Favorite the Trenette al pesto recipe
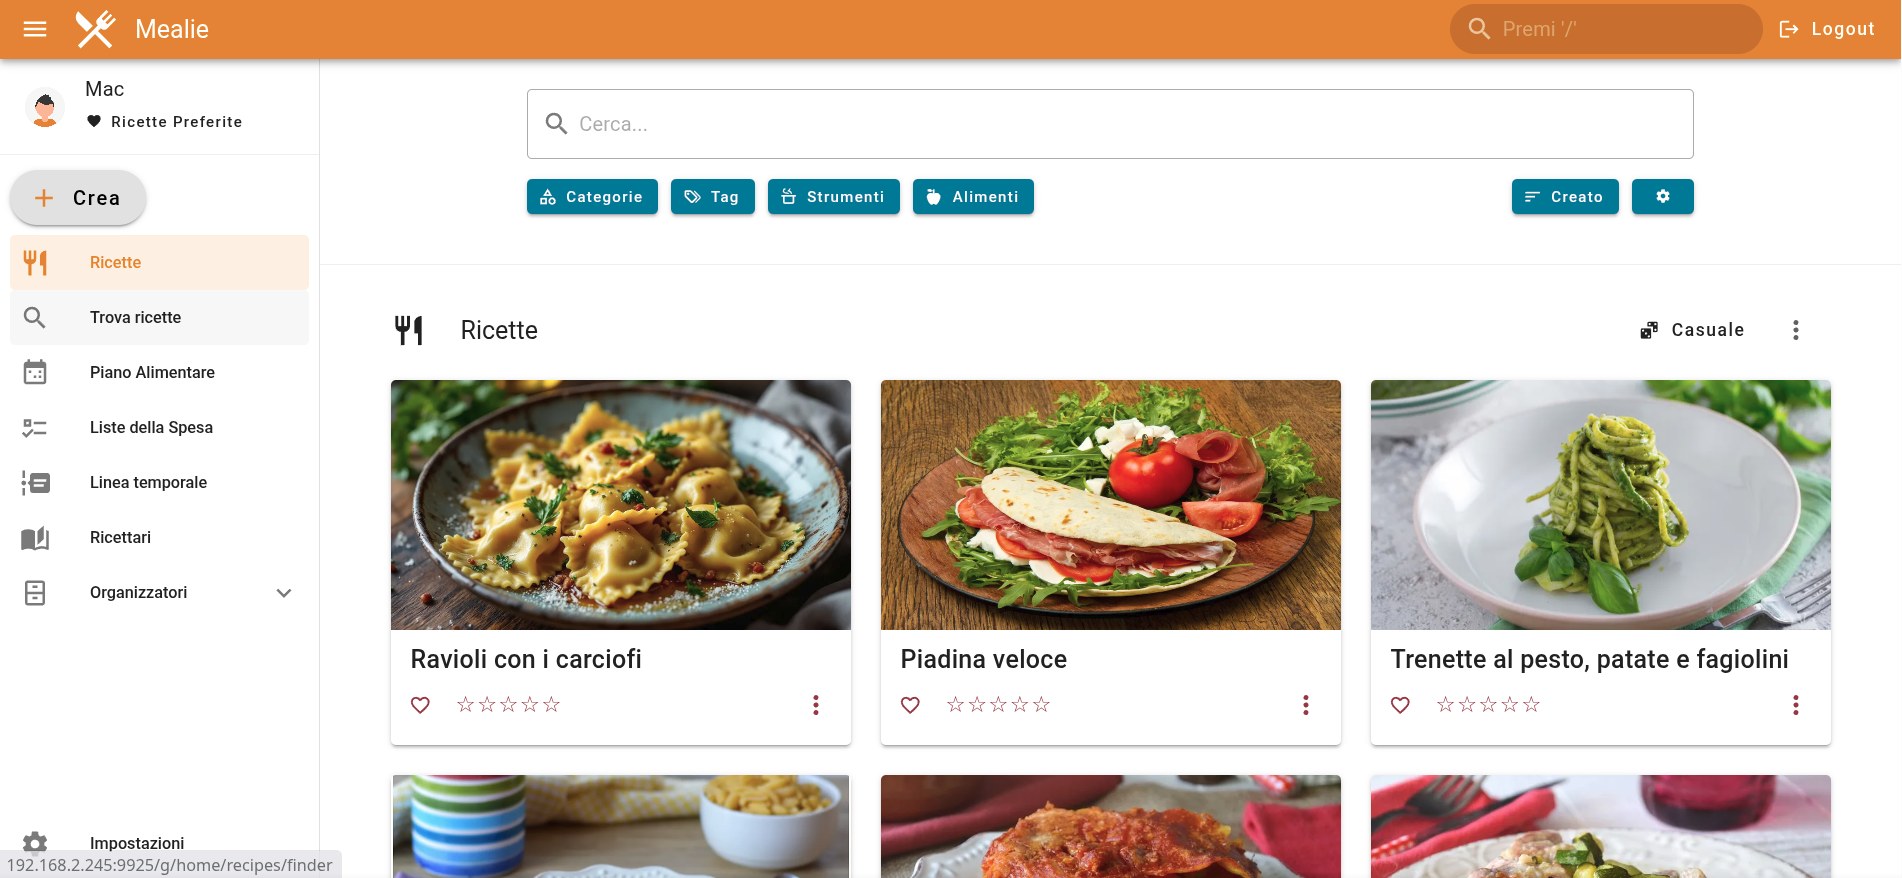The height and width of the screenshot is (878, 1902). (x=1400, y=704)
